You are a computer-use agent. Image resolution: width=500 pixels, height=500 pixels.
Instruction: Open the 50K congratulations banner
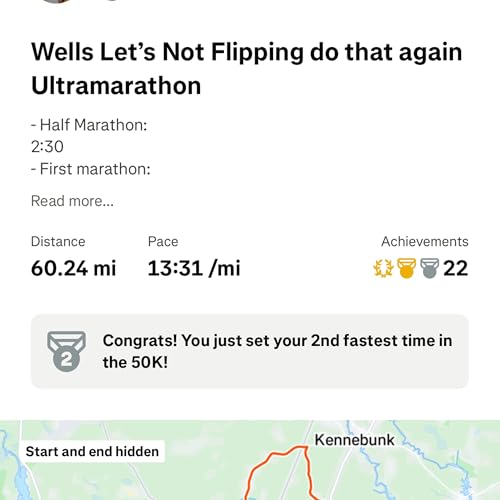click(250, 351)
